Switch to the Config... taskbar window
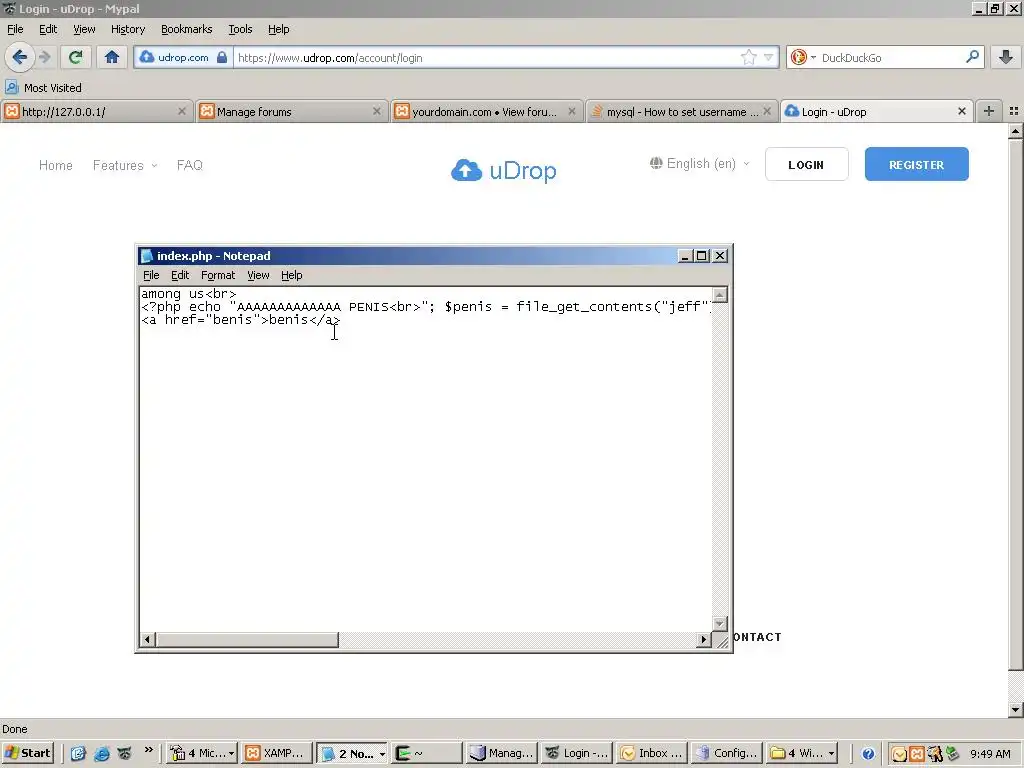This screenshot has width=1024, height=768. click(726, 753)
